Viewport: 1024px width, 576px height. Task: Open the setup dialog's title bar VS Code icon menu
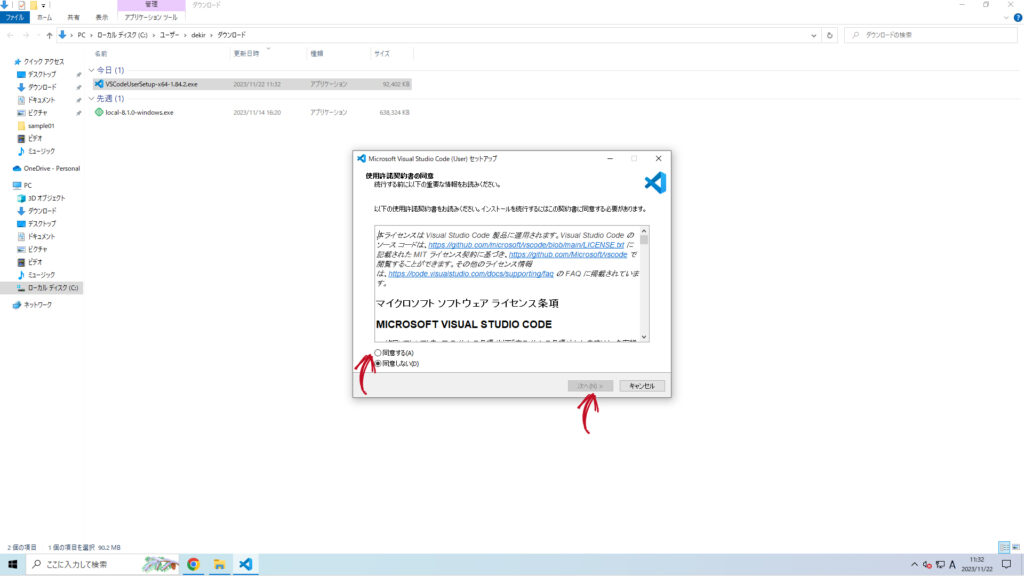[361, 159]
